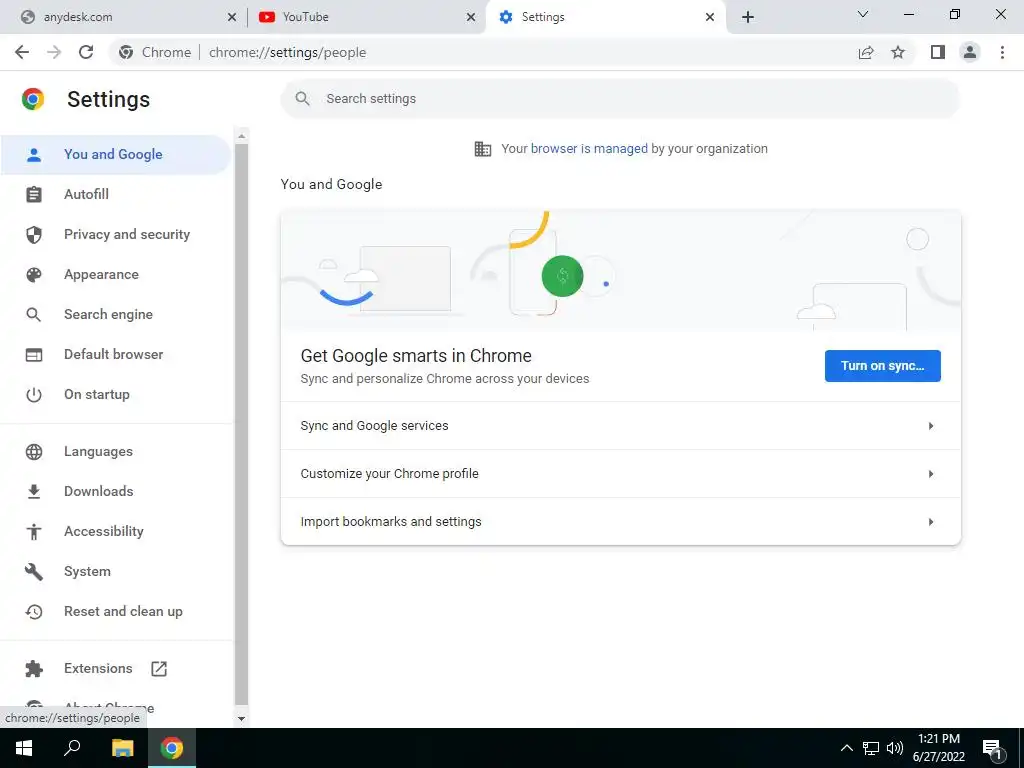Open Default browser settings

coord(116,355)
